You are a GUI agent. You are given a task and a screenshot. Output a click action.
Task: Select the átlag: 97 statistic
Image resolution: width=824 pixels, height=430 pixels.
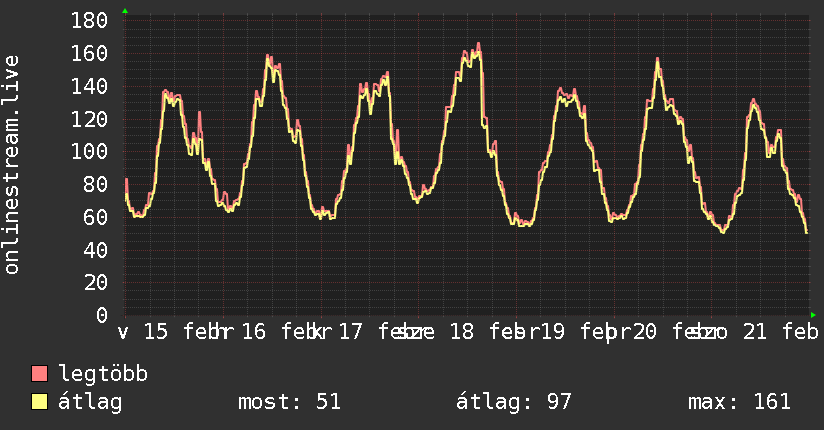[513, 402]
